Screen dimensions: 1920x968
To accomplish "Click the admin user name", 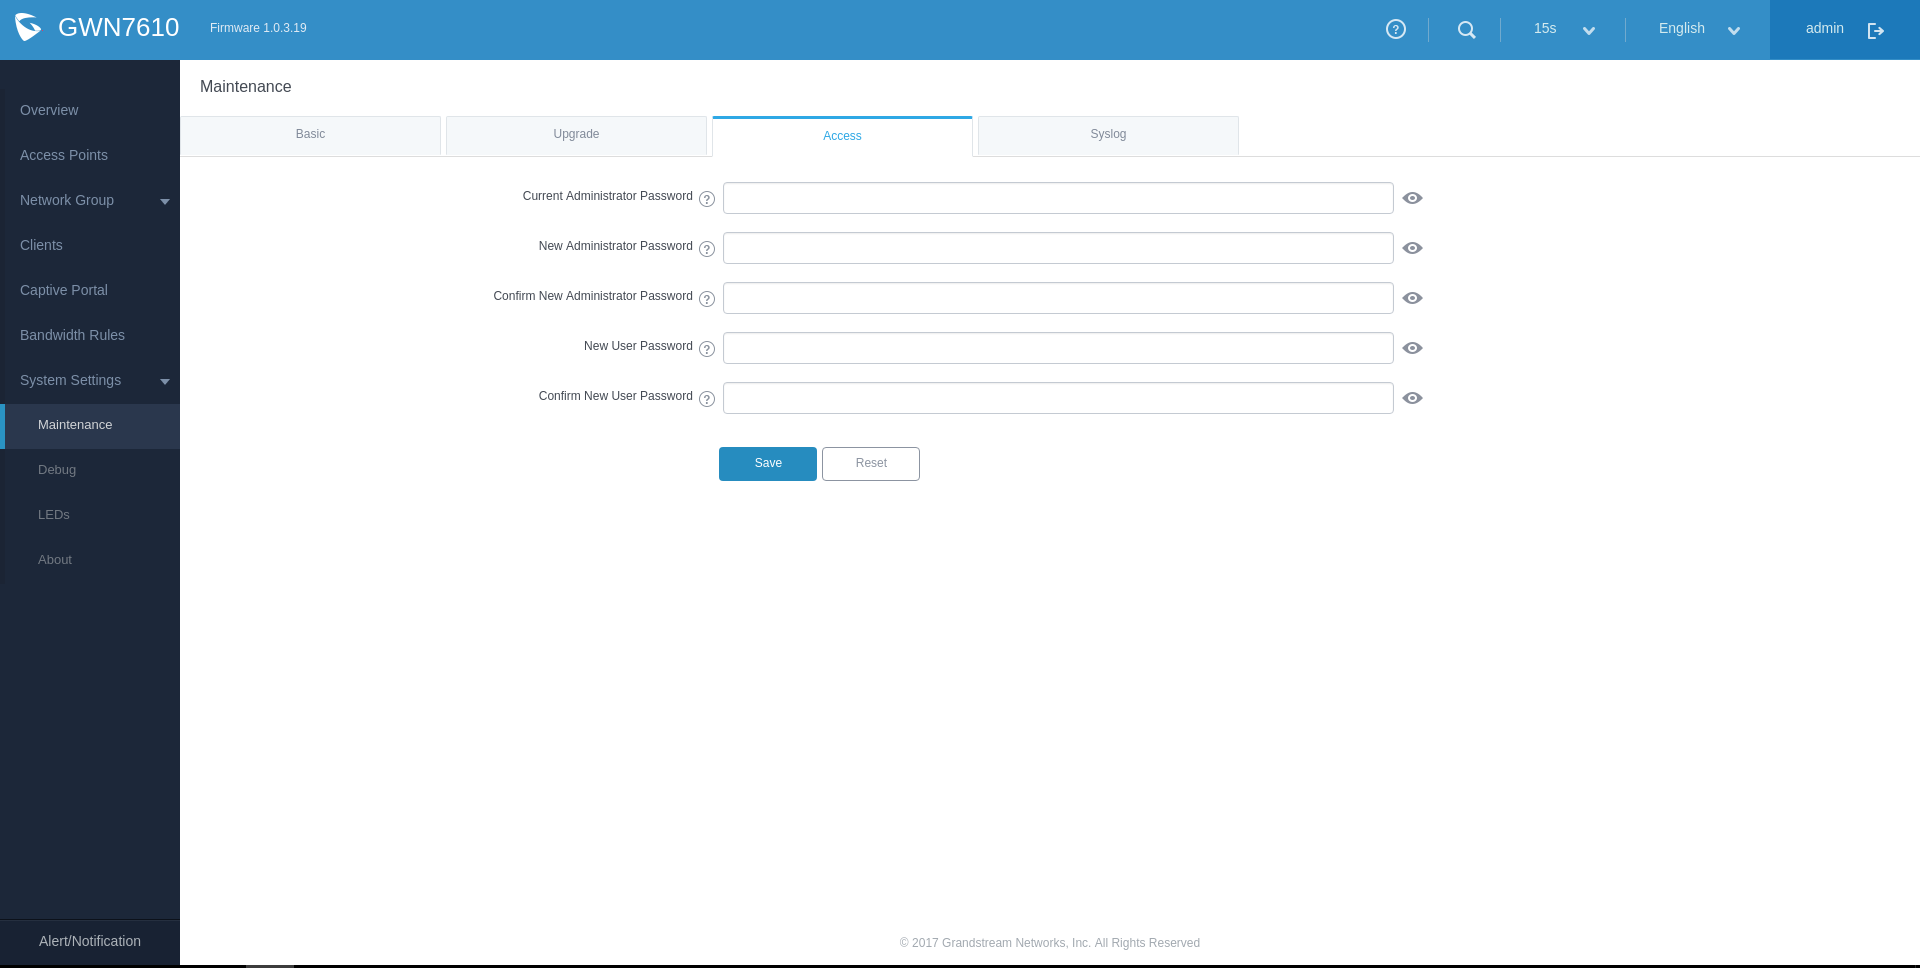I will (x=1825, y=28).
